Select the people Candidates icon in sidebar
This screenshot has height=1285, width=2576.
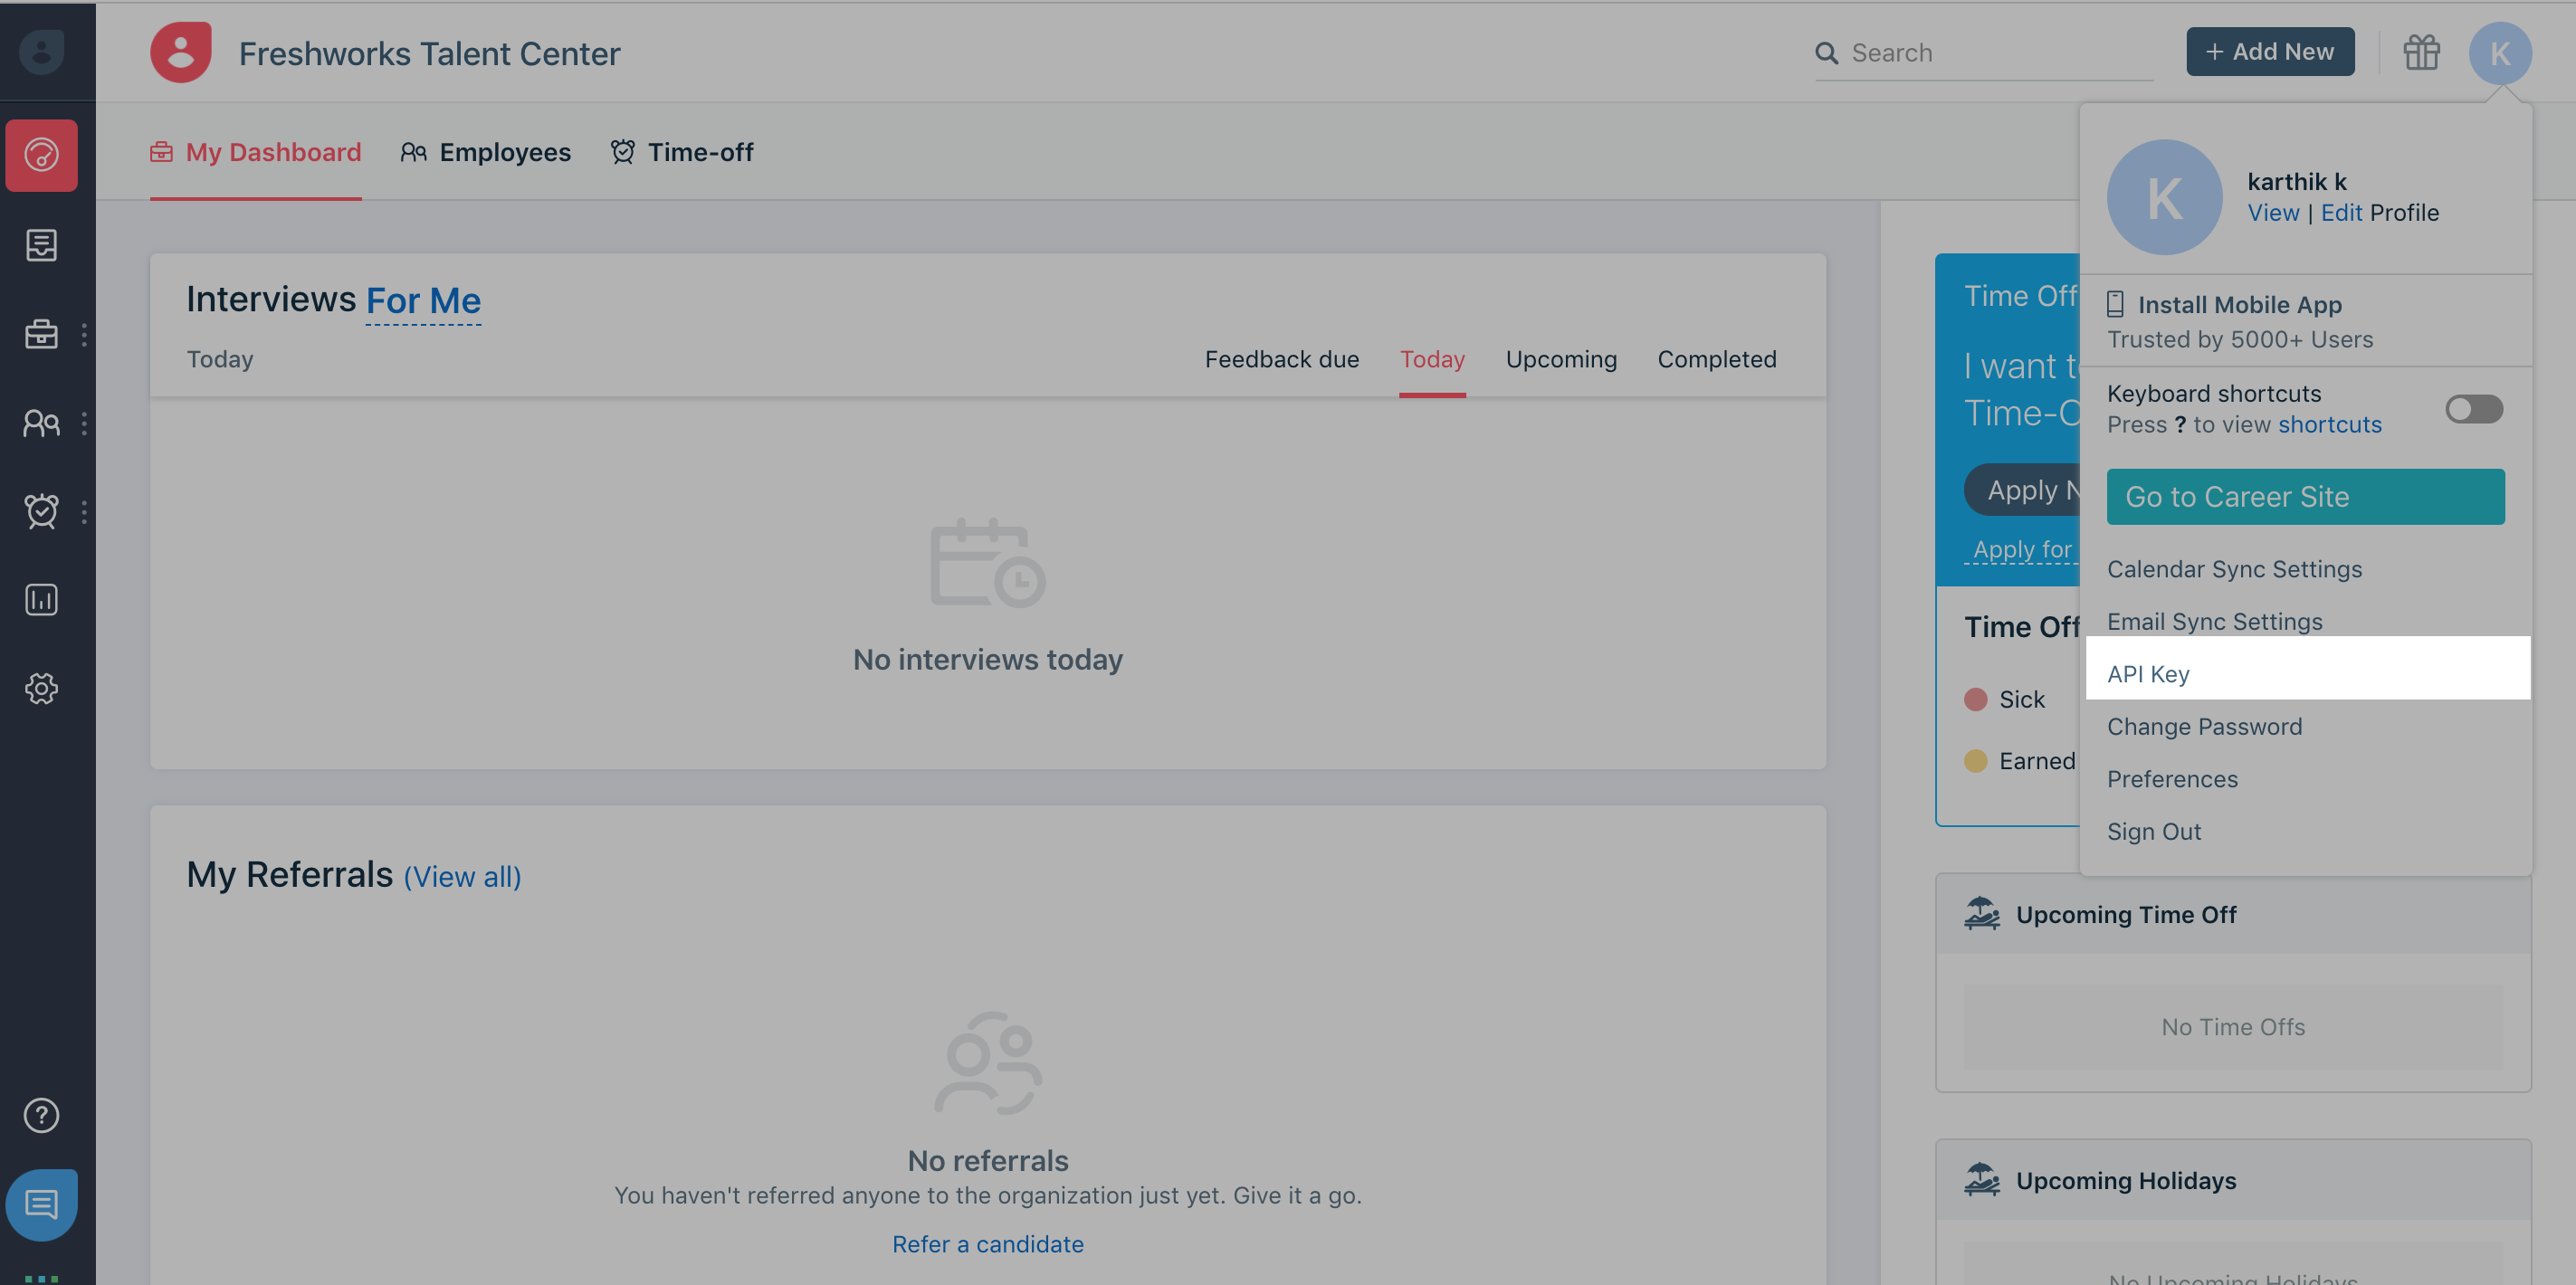pyautogui.click(x=41, y=423)
